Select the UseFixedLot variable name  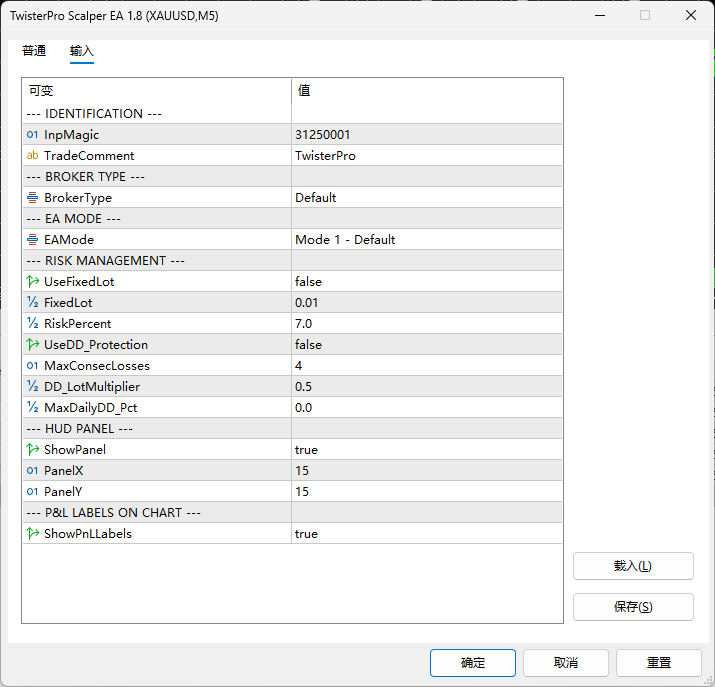79,281
